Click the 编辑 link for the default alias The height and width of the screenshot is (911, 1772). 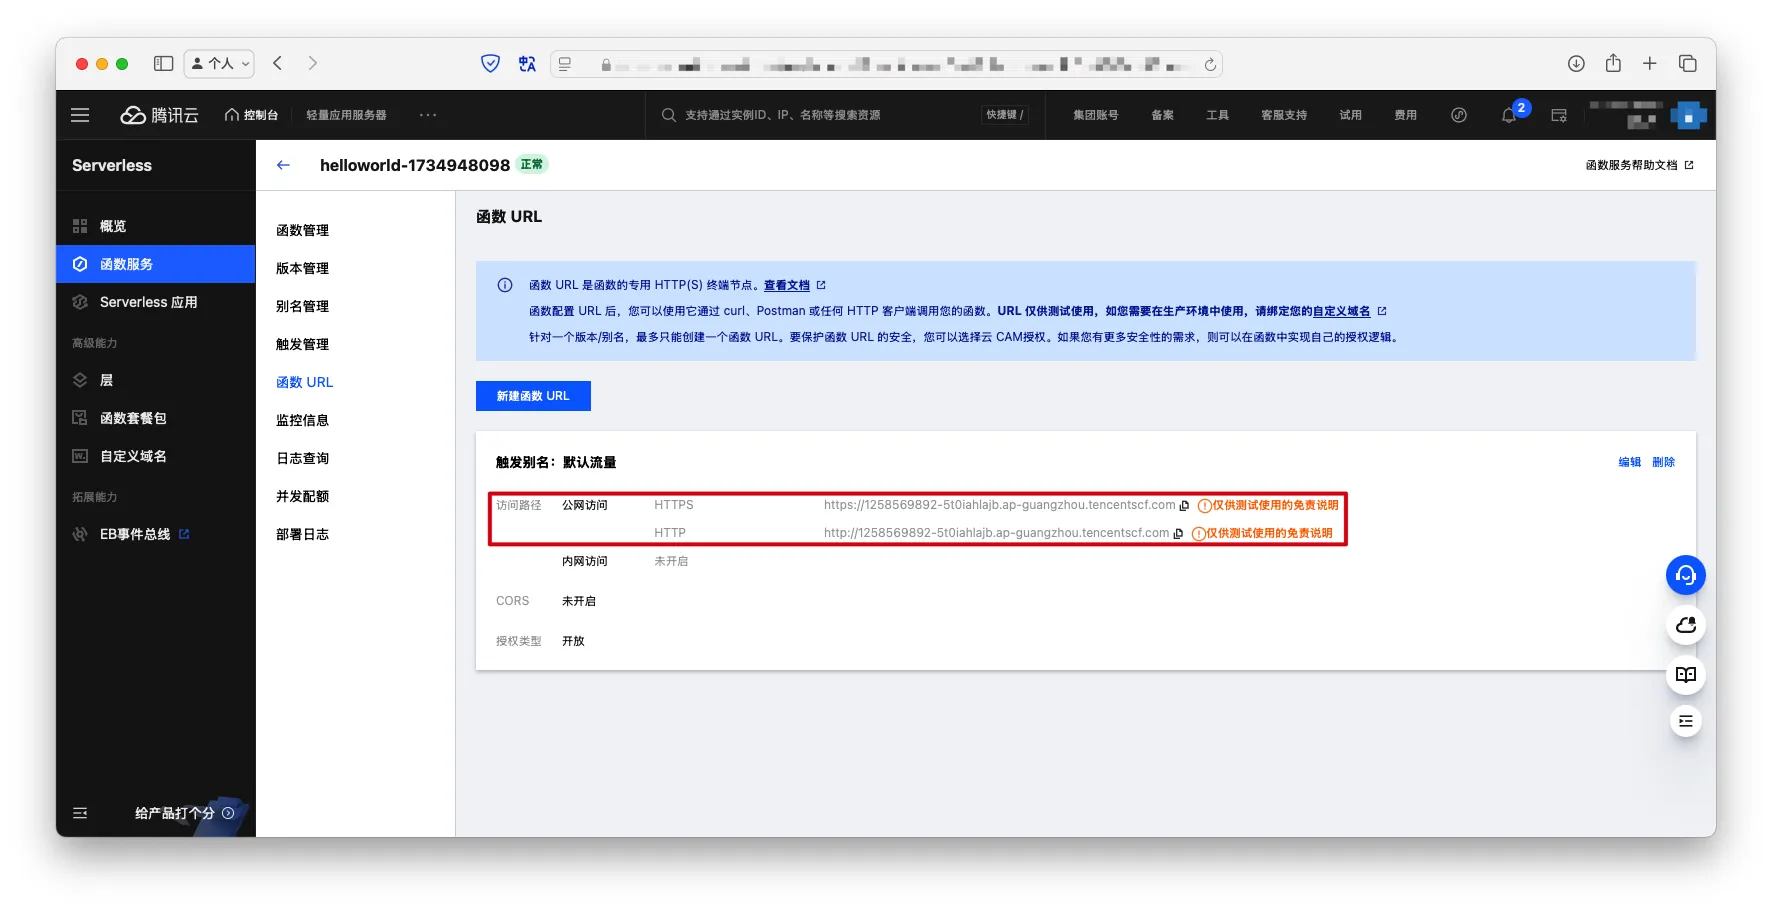click(x=1629, y=462)
